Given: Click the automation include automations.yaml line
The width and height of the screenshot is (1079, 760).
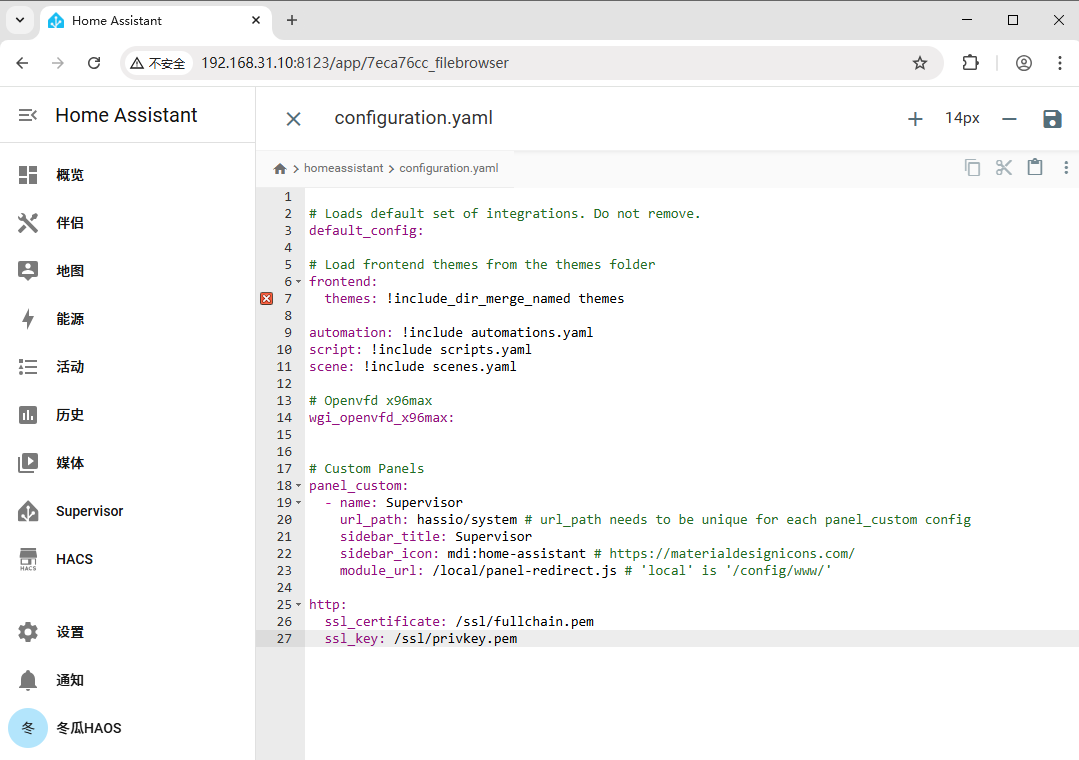Looking at the screenshot, I should pyautogui.click(x=451, y=332).
